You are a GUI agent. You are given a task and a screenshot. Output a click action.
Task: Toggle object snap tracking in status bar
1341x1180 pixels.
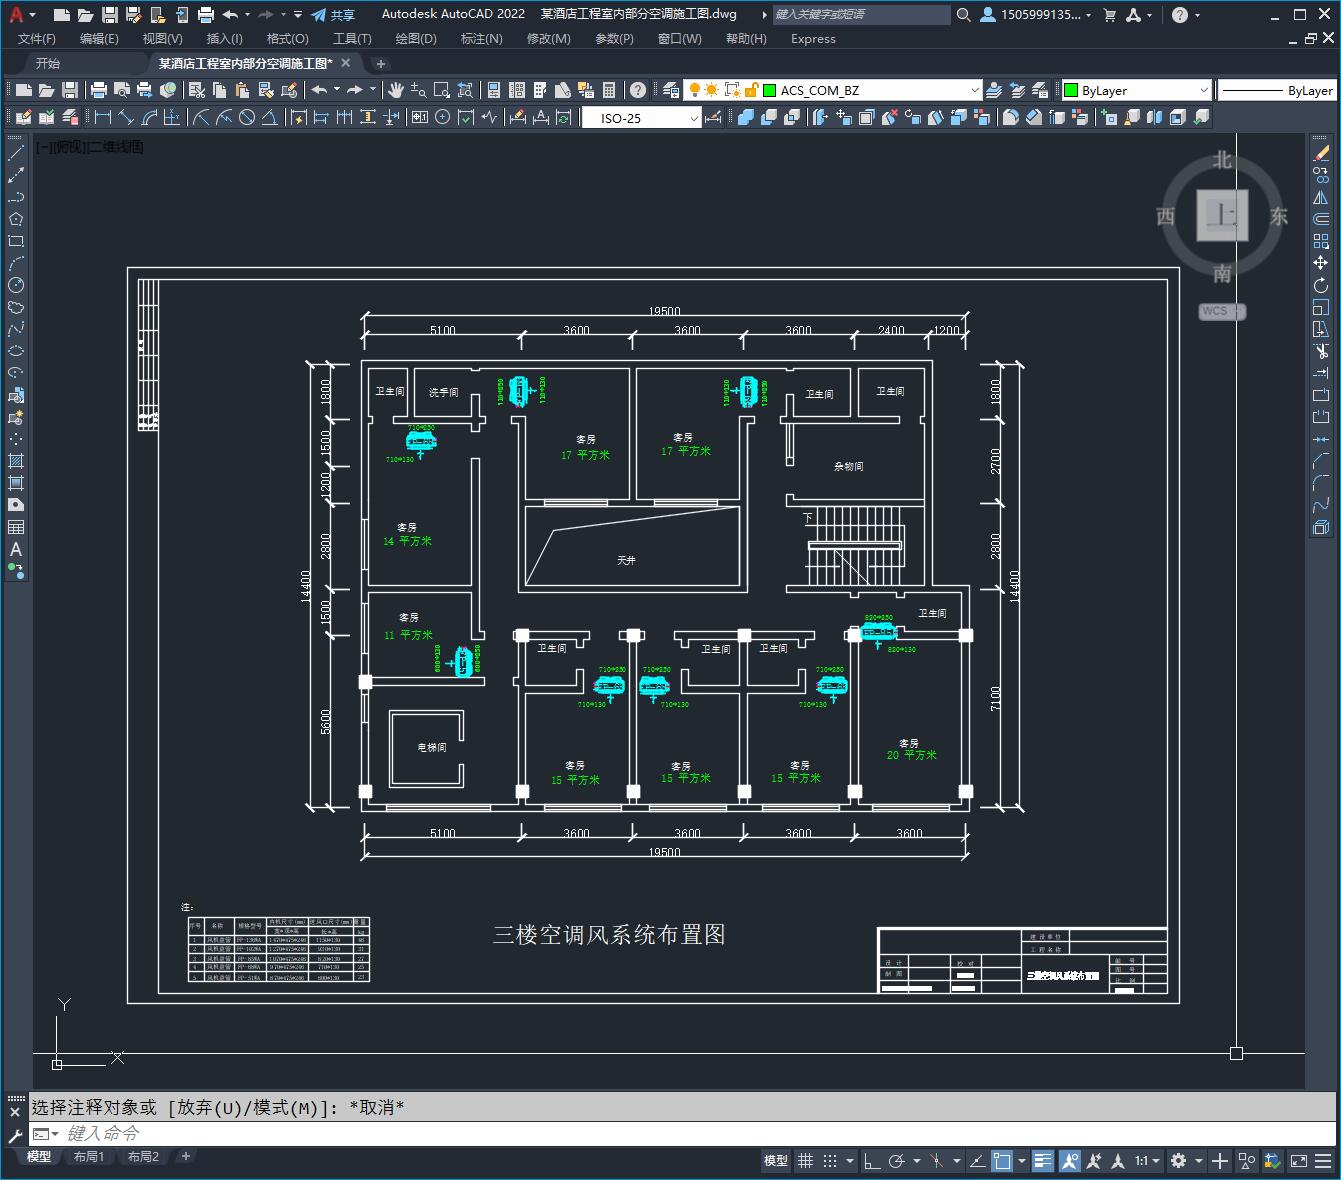pyautogui.click(x=977, y=1161)
